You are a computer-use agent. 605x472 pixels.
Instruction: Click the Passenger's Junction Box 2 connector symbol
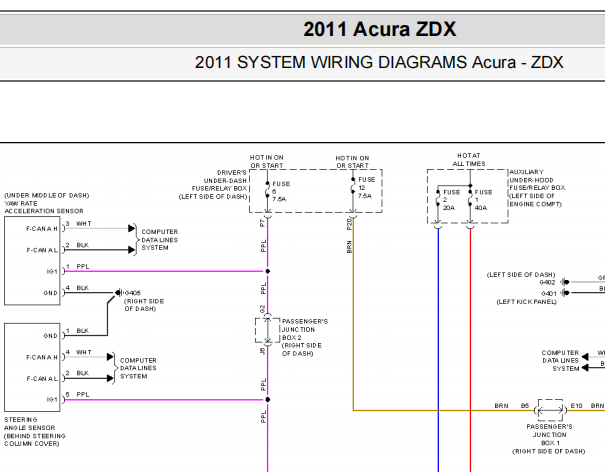pyautogui.click(x=267, y=330)
